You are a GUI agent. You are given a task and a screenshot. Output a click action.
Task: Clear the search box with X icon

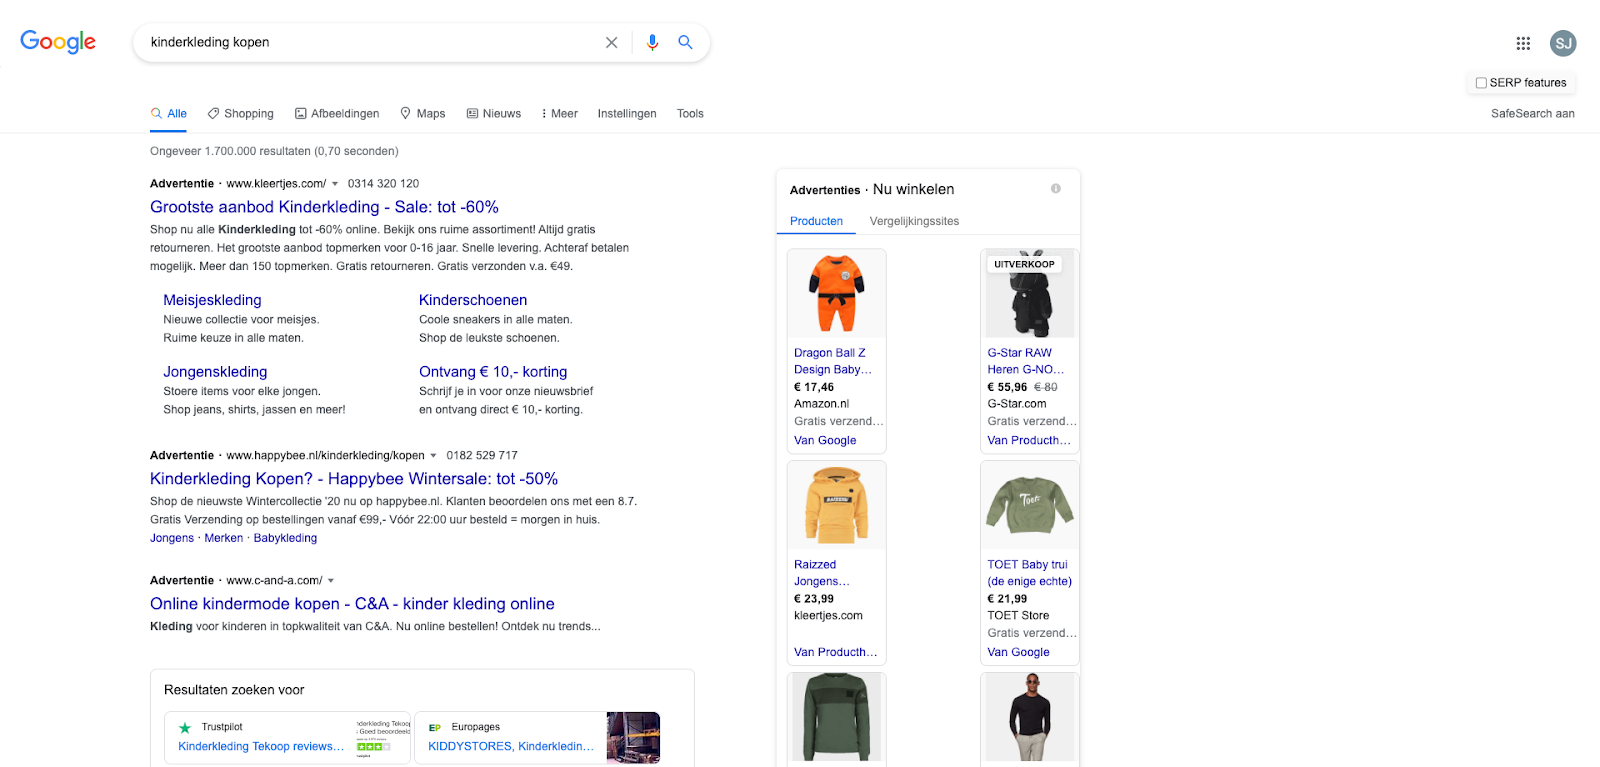(611, 42)
